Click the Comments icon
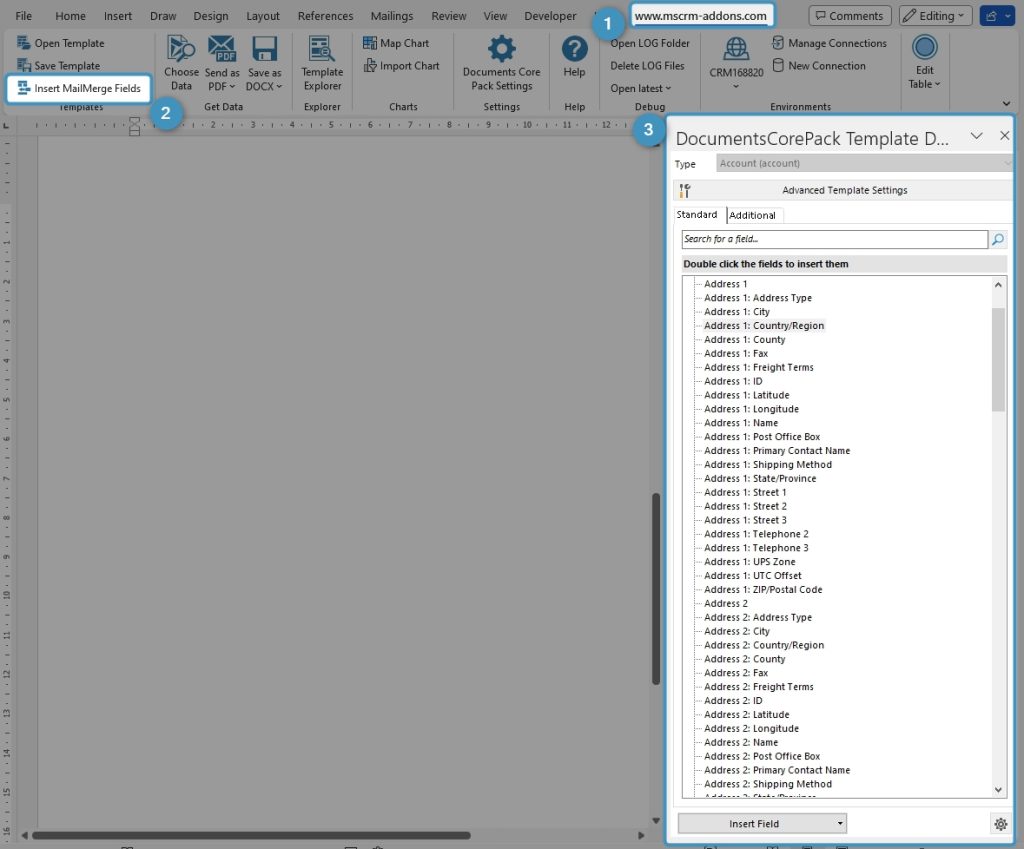The image size is (1024, 849). [x=849, y=15]
